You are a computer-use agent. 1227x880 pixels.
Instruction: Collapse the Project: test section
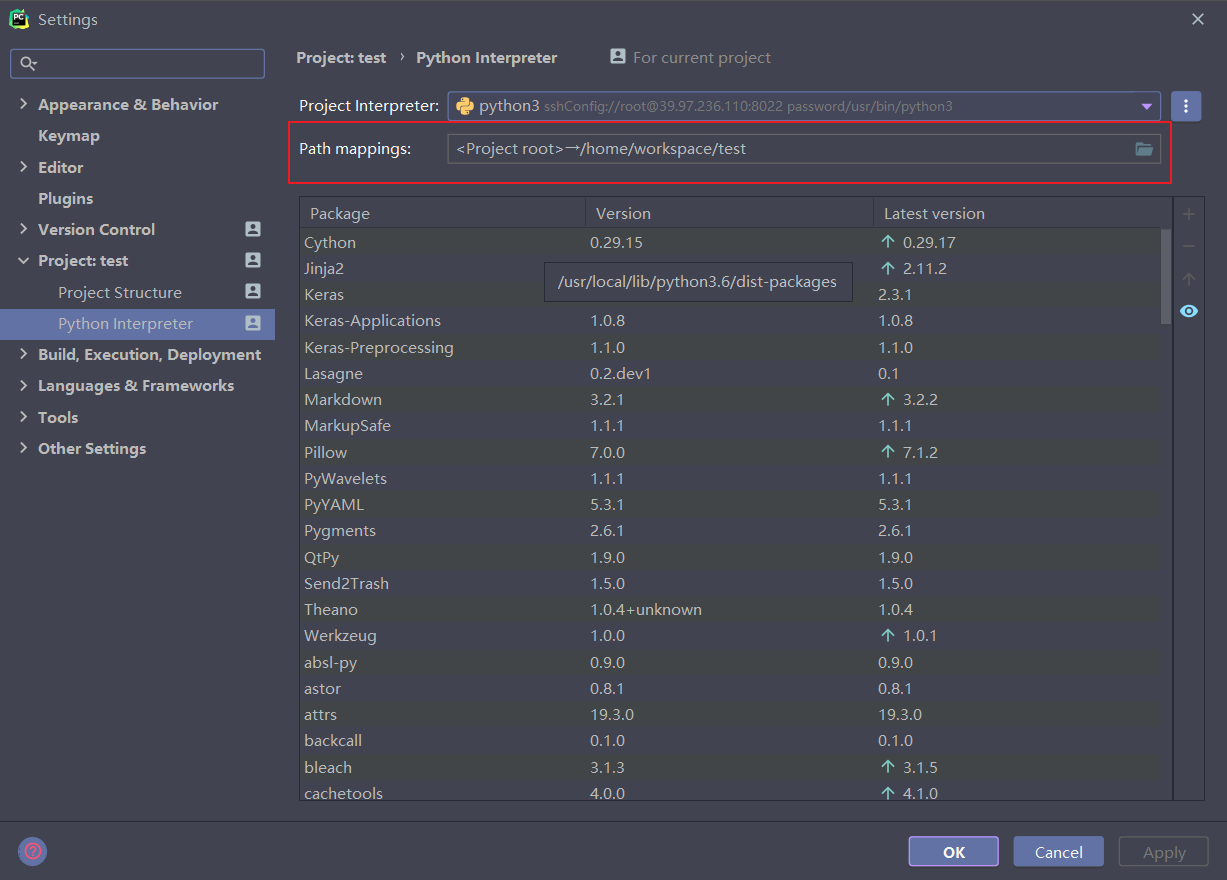point(24,260)
